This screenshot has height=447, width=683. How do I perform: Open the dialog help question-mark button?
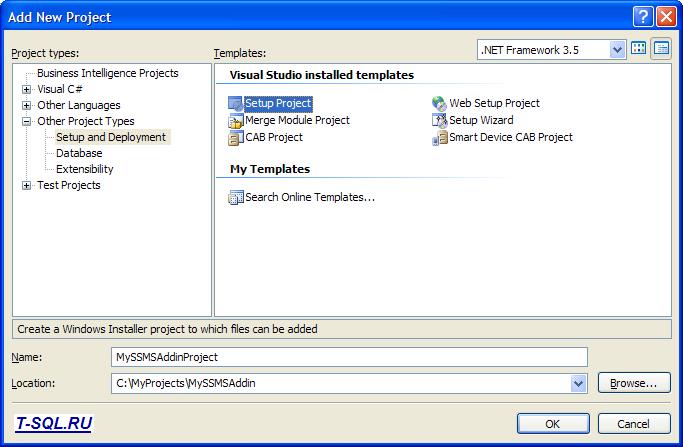pyautogui.click(x=643, y=17)
